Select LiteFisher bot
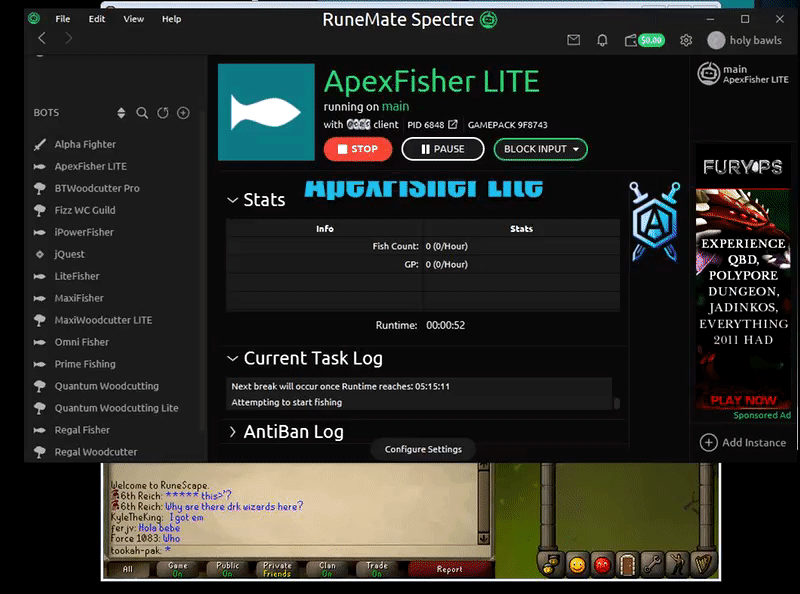 (77, 276)
